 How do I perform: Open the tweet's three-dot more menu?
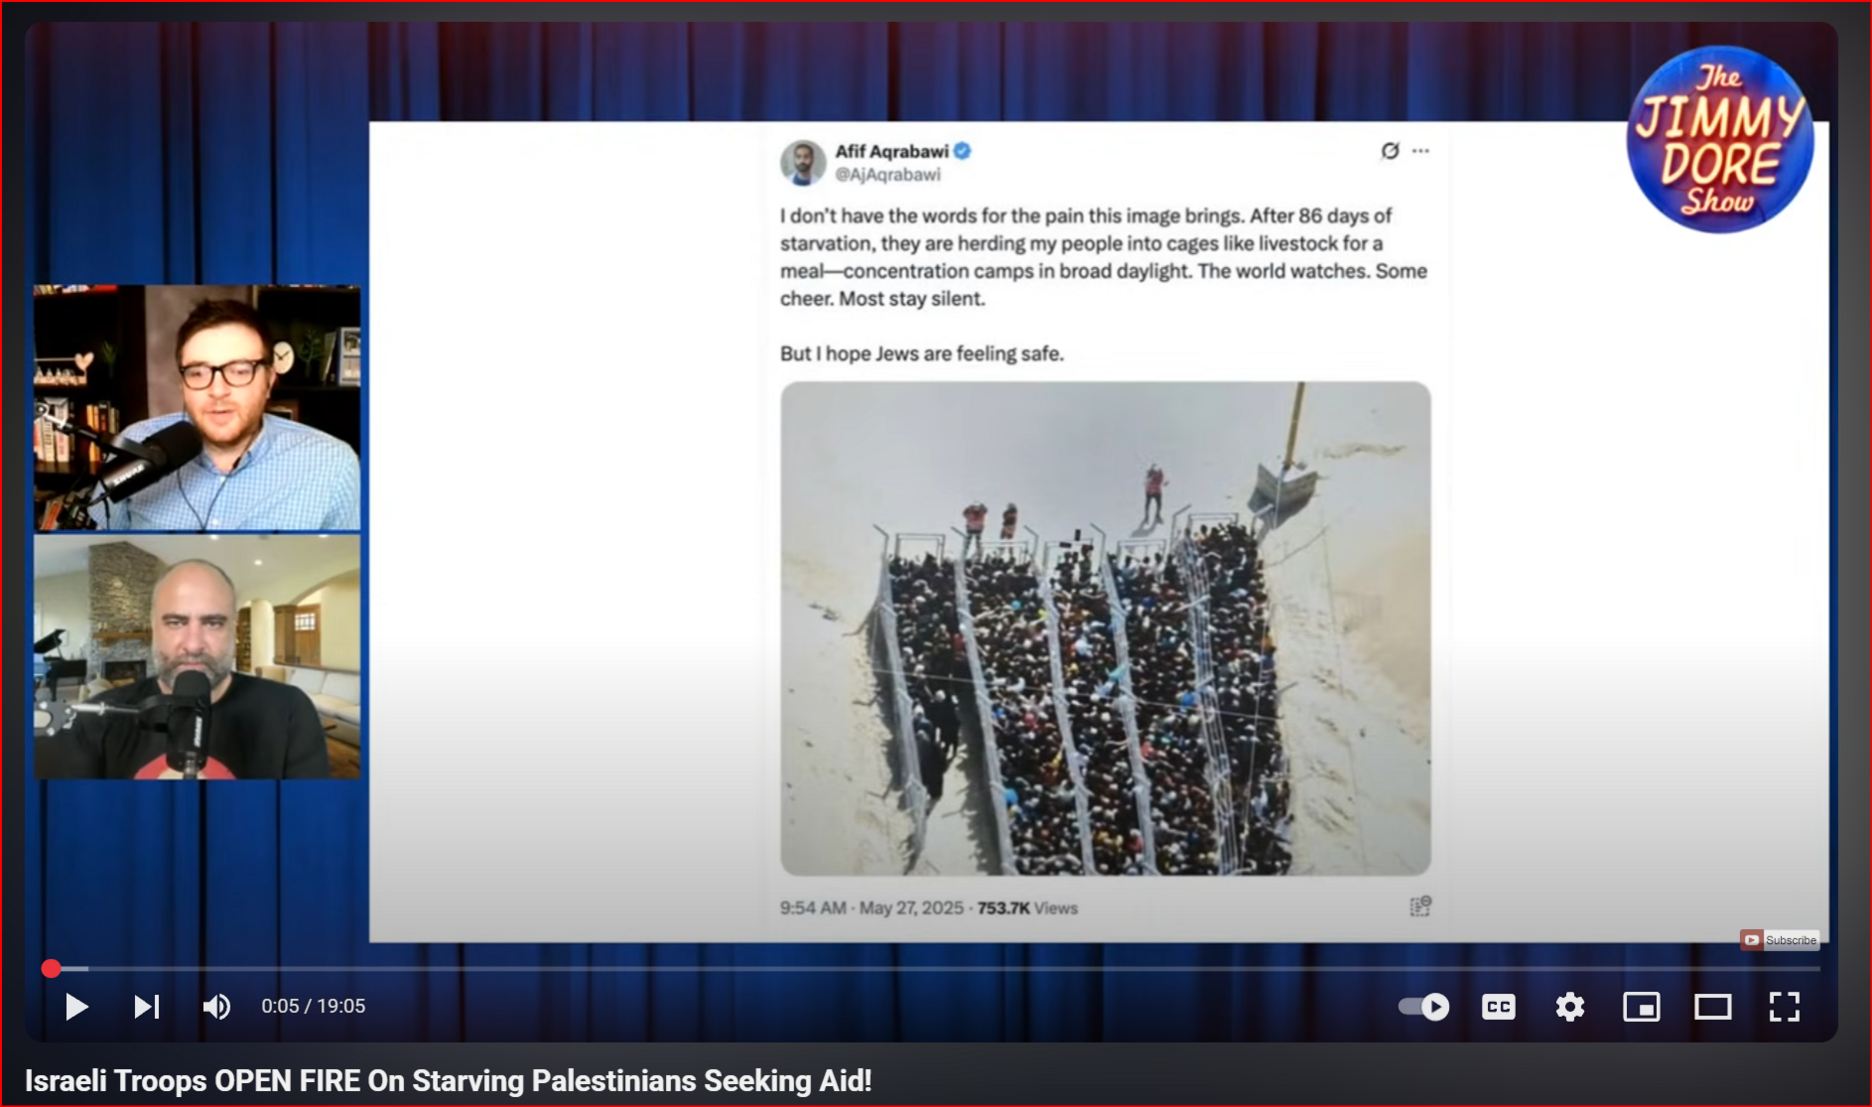[x=1421, y=151]
